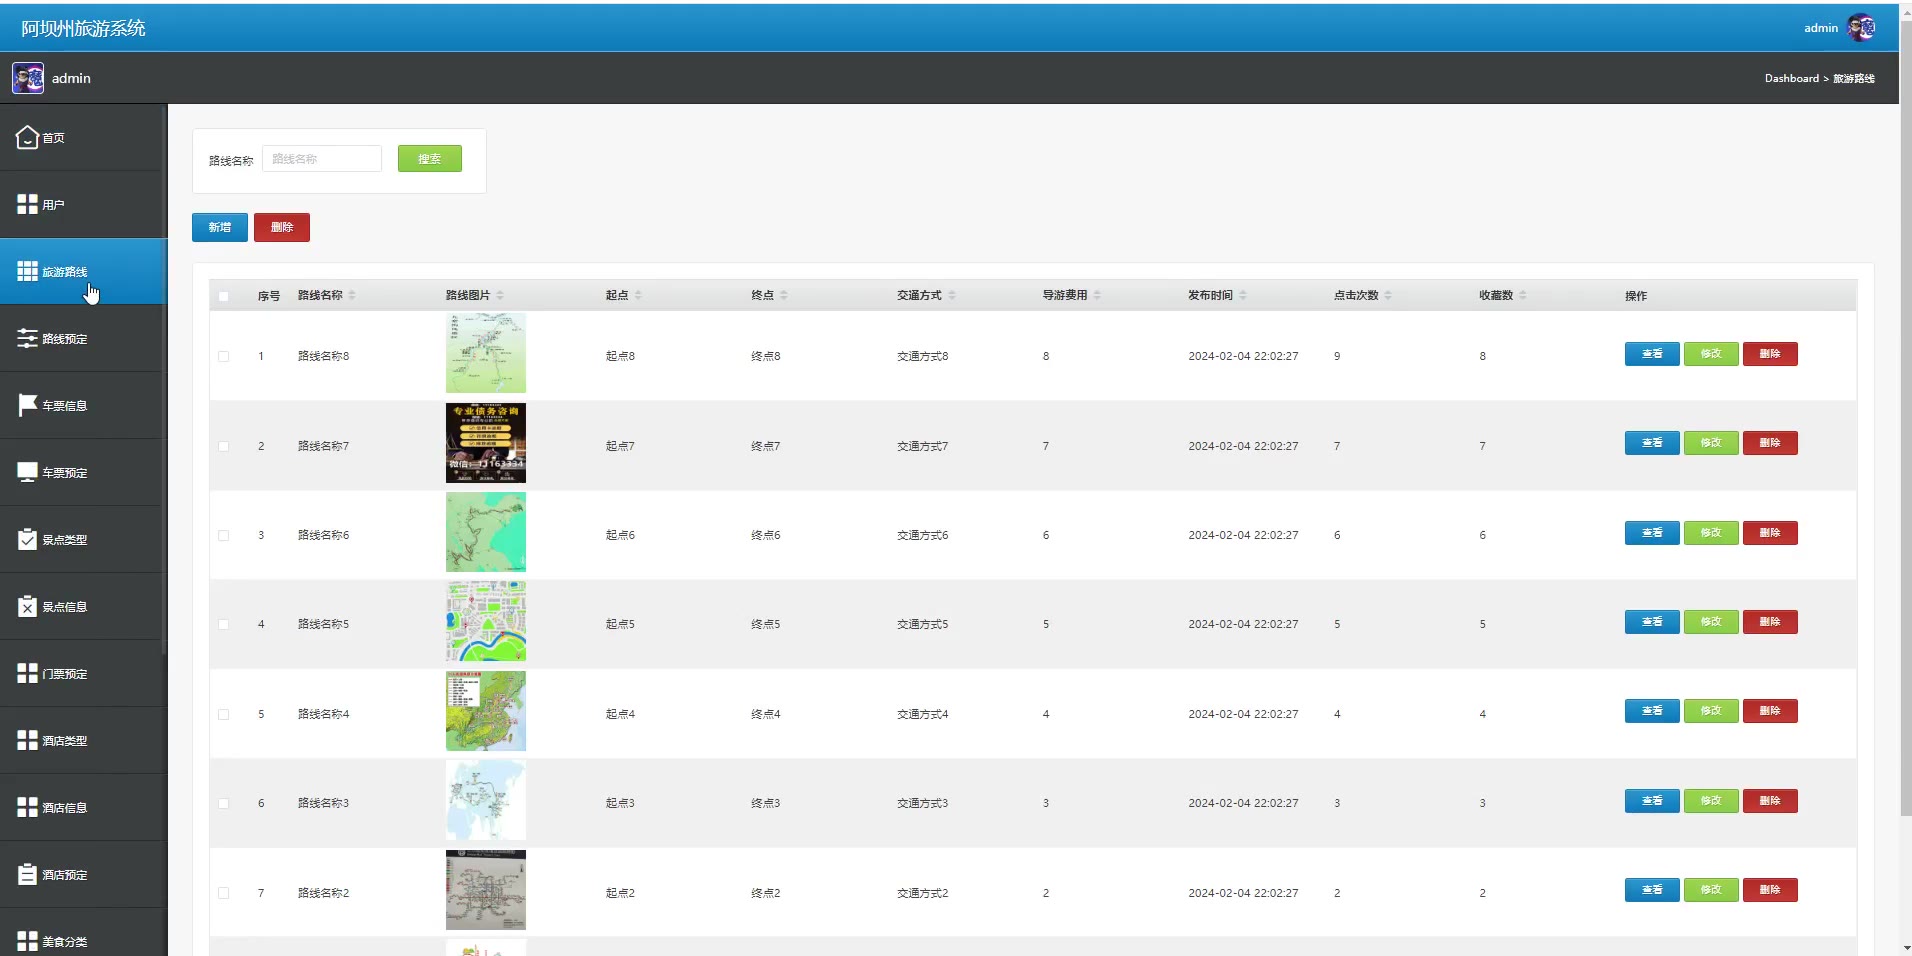Click the 景点类型 checkmark clipboard icon

[27, 539]
